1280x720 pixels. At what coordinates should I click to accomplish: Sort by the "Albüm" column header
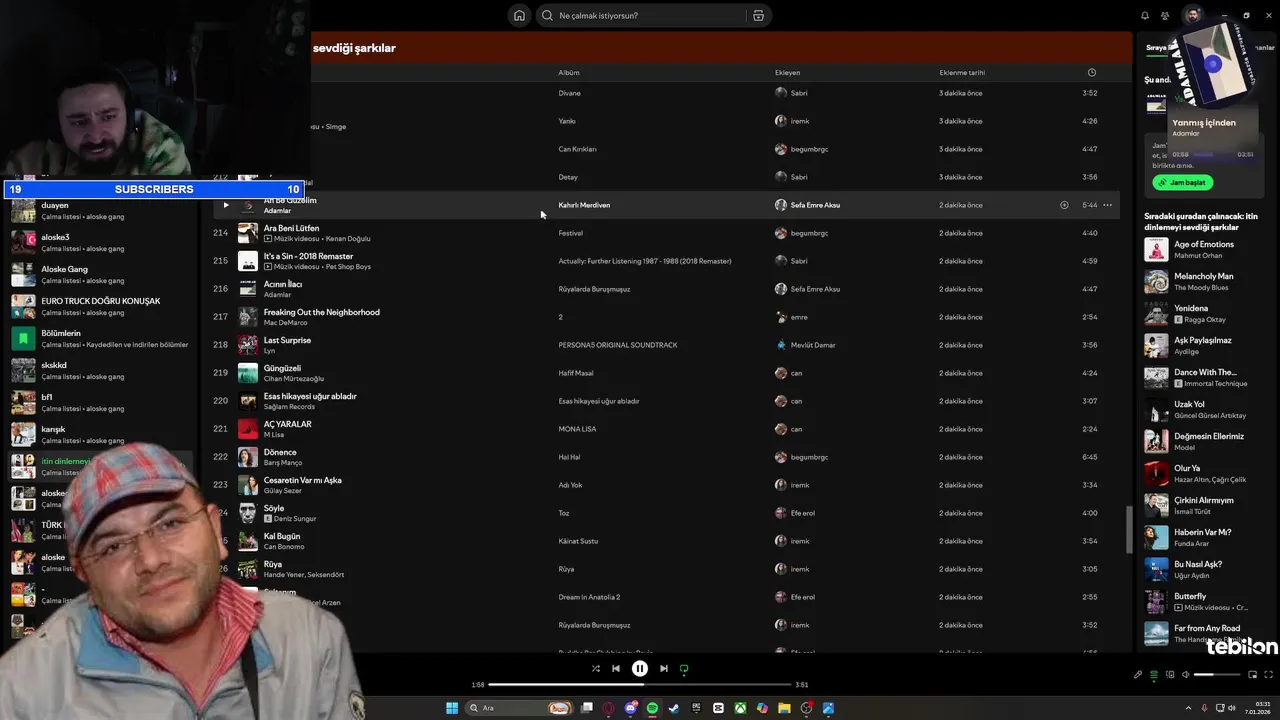[569, 72]
